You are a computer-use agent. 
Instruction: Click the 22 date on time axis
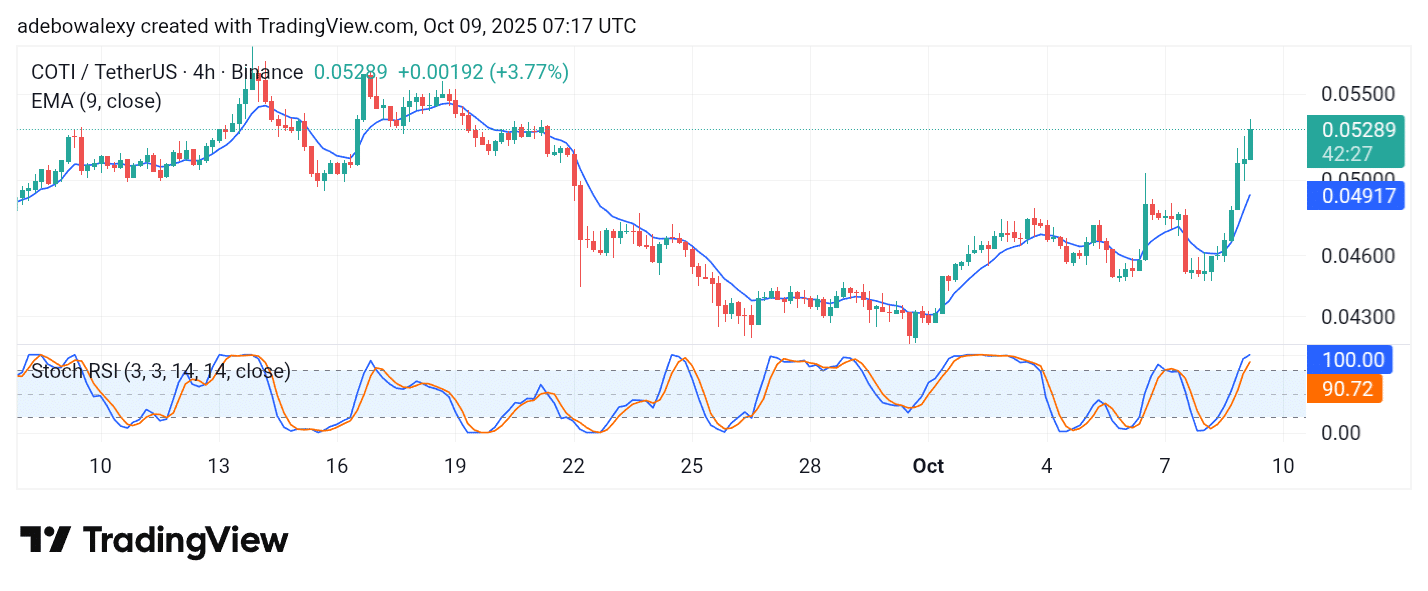[x=573, y=466]
